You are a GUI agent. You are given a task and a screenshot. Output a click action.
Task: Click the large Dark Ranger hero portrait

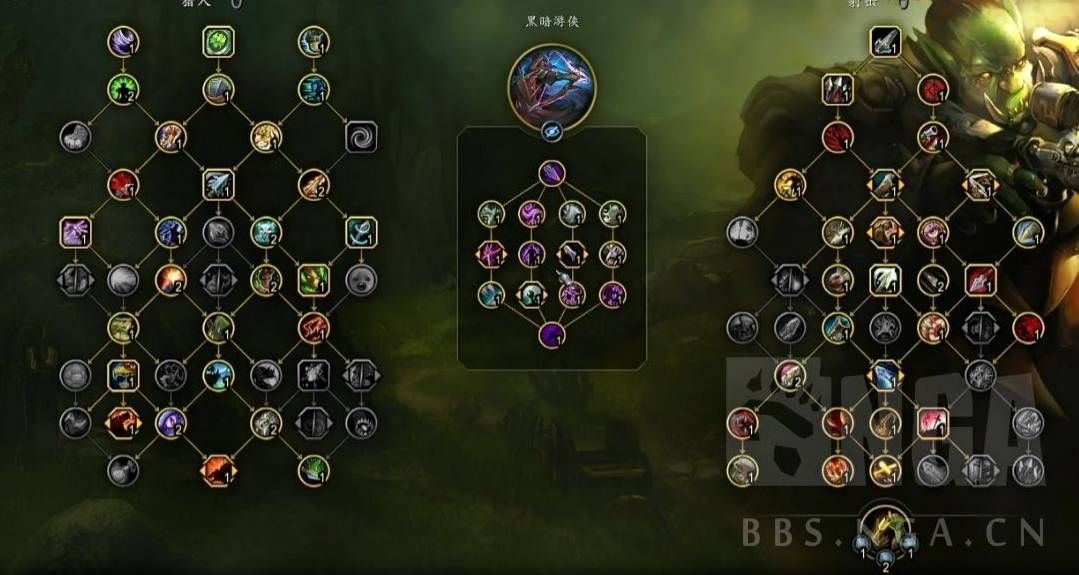pos(552,87)
